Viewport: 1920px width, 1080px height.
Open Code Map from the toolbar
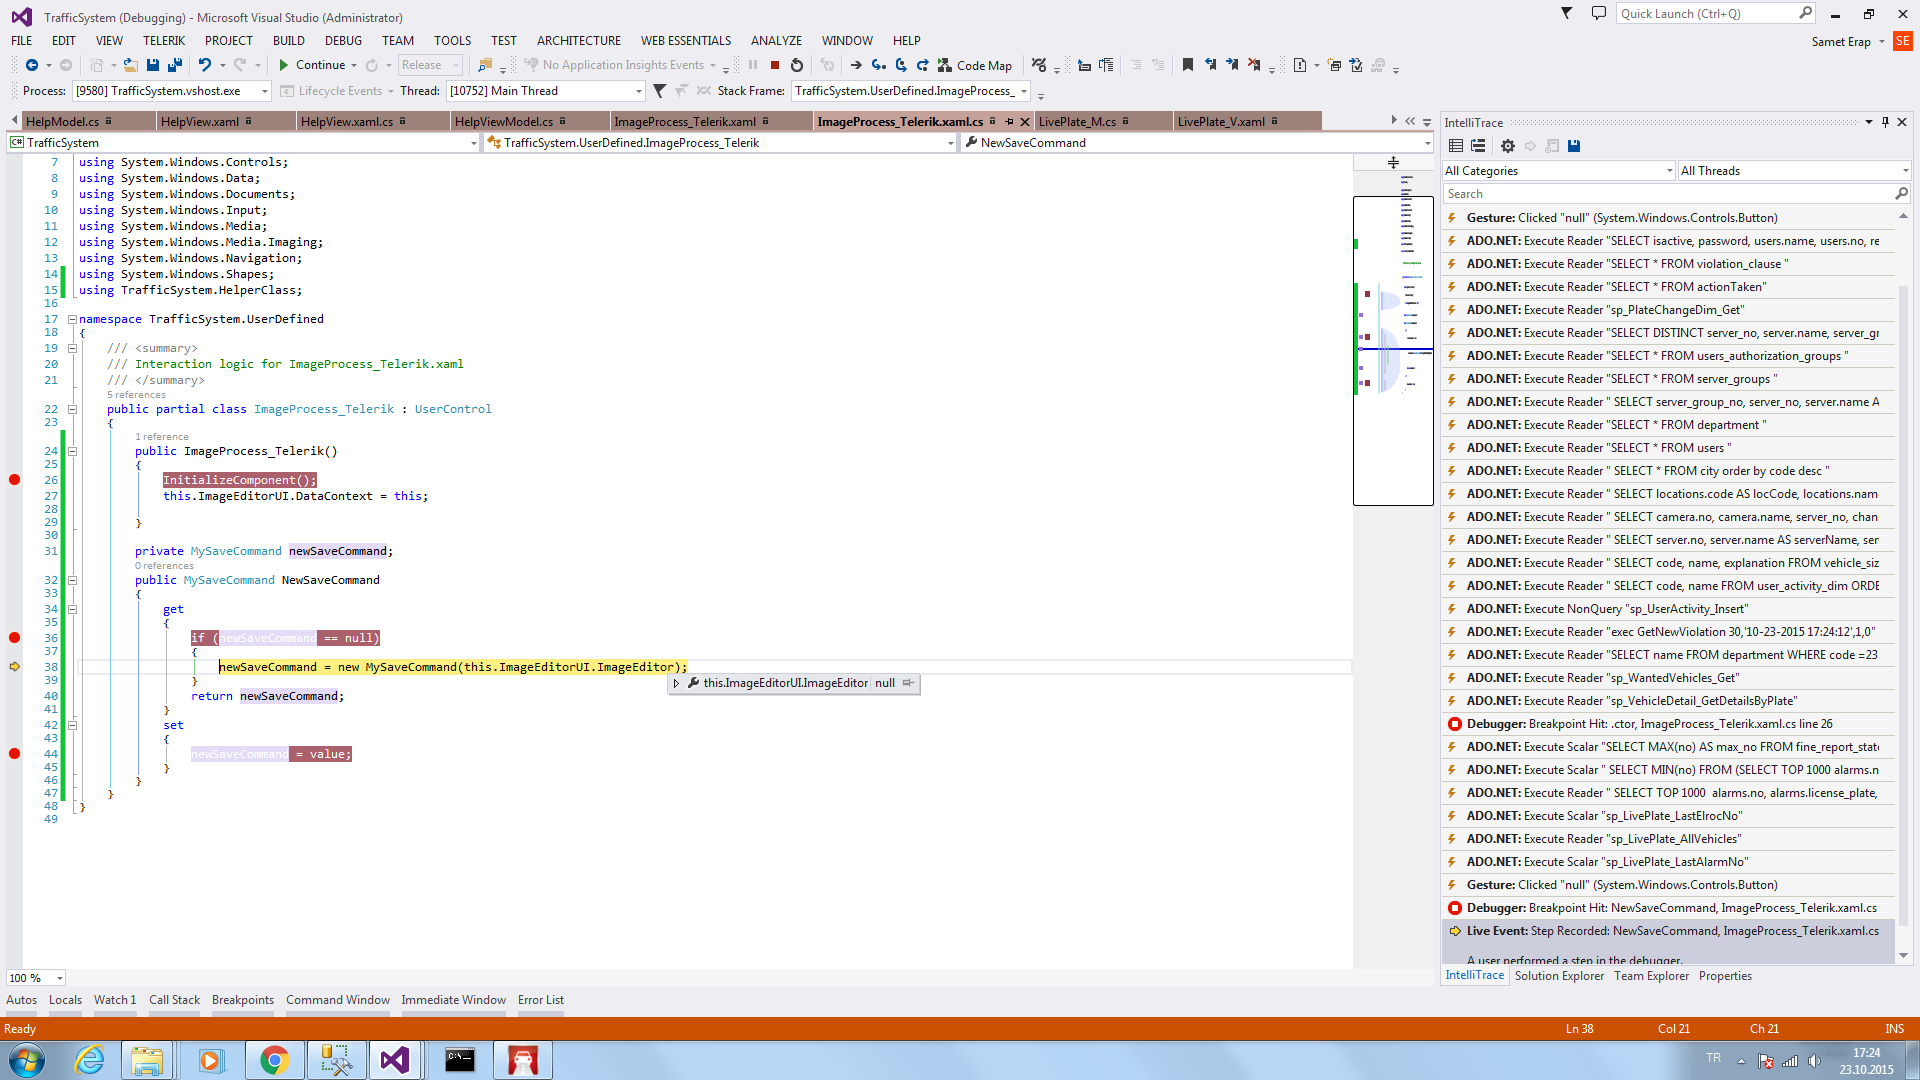(975, 65)
